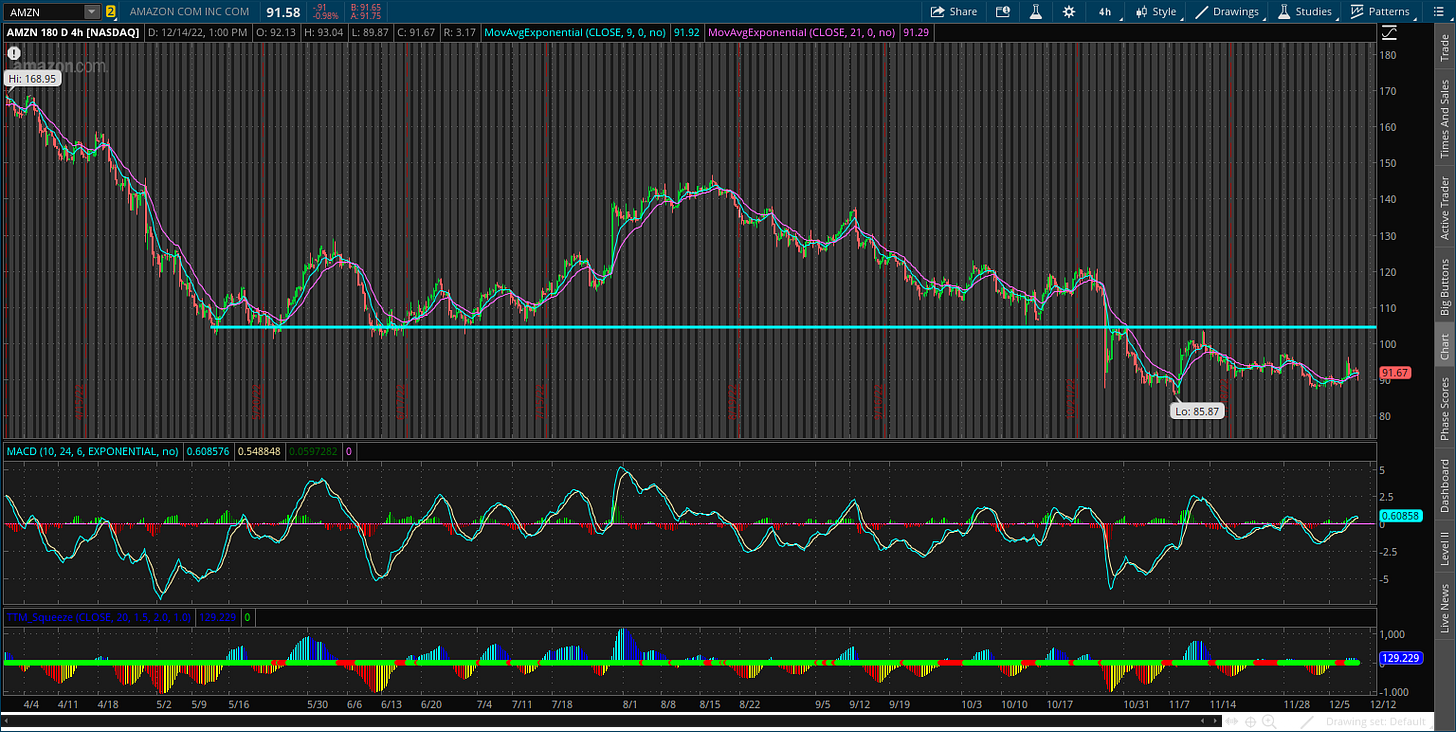Open the Big Buttons sidebar tab
Image resolution: width=1456 pixels, height=732 pixels.
pos(1445,287)
